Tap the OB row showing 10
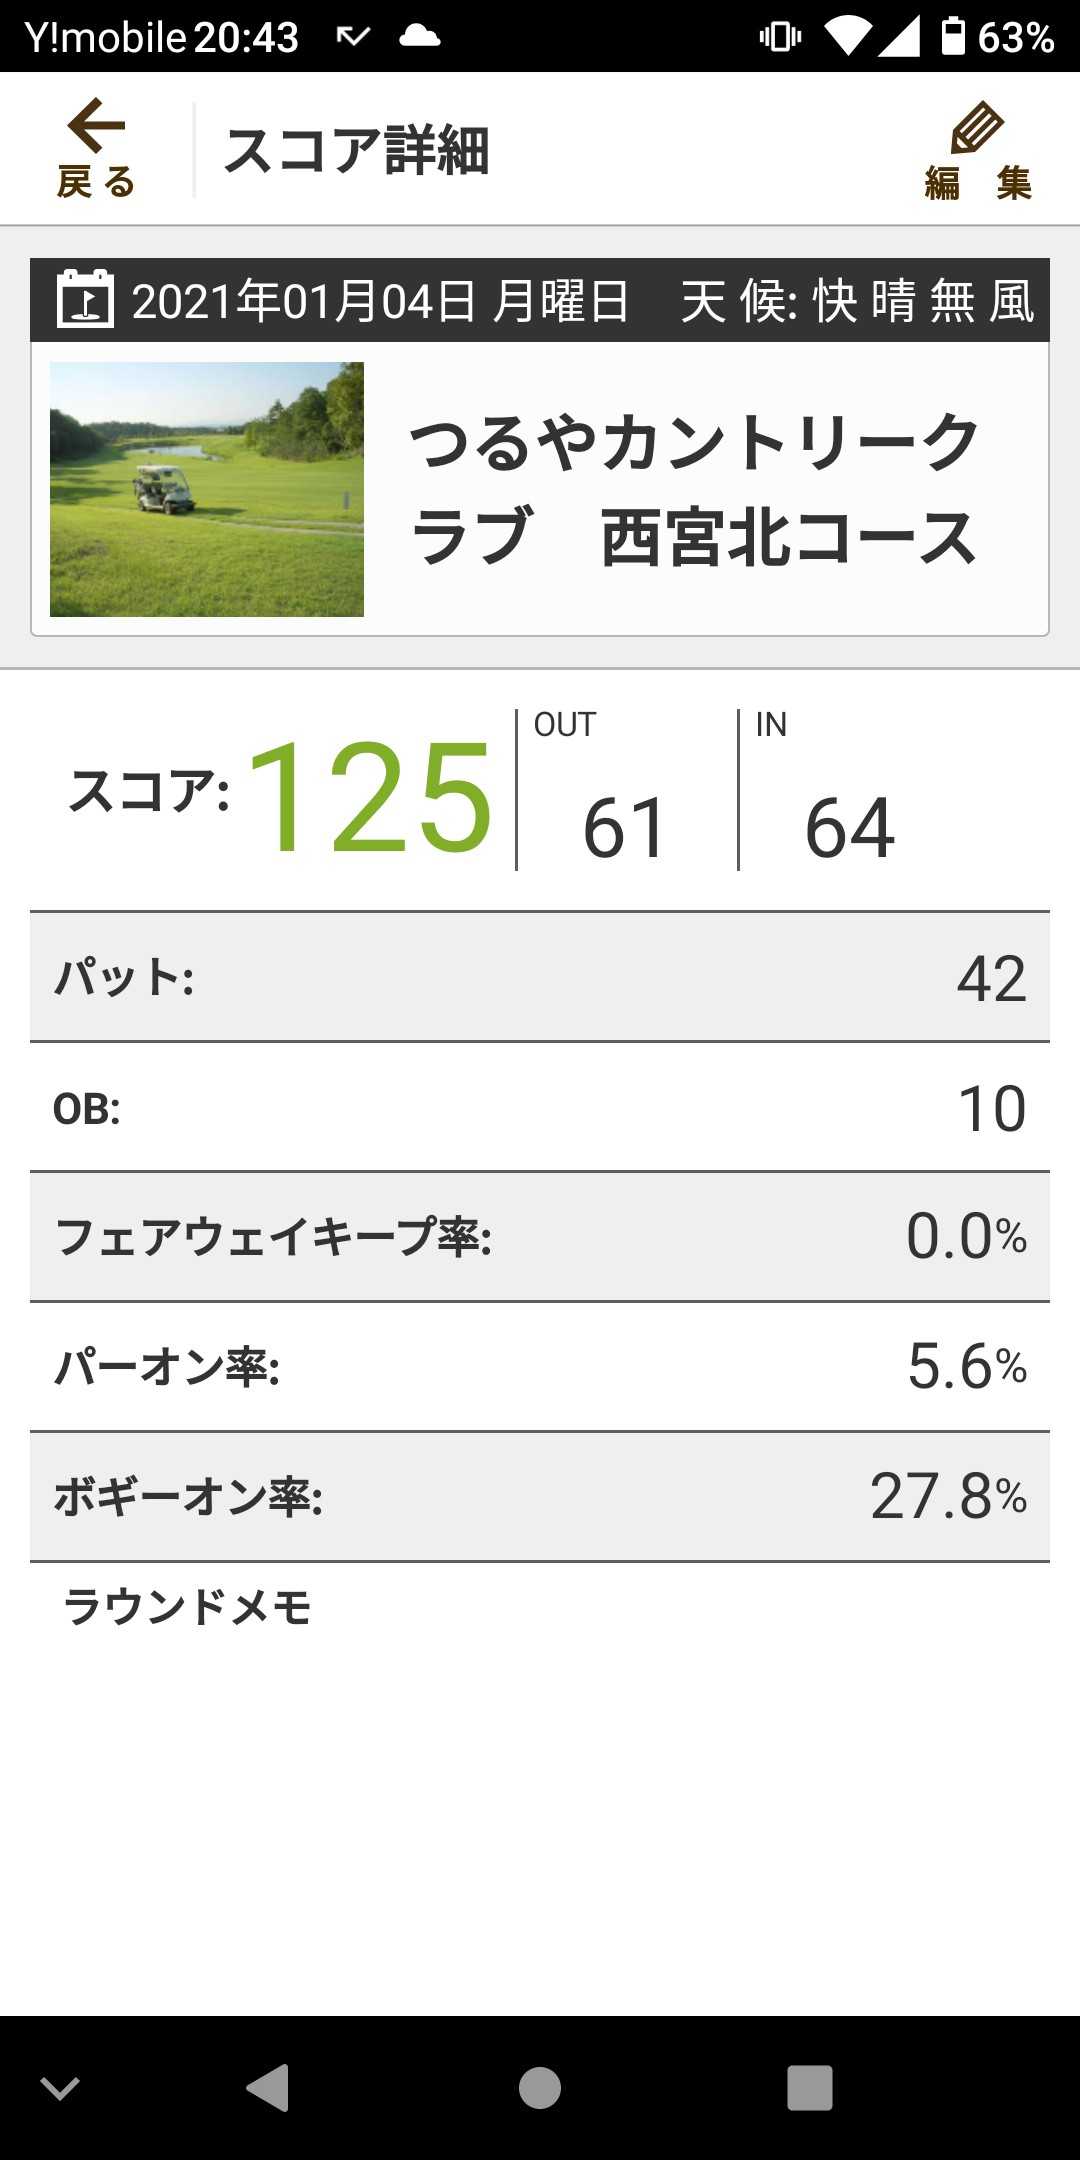The height and width of the screenshot is (2160, 1080). coord(540,1107)
